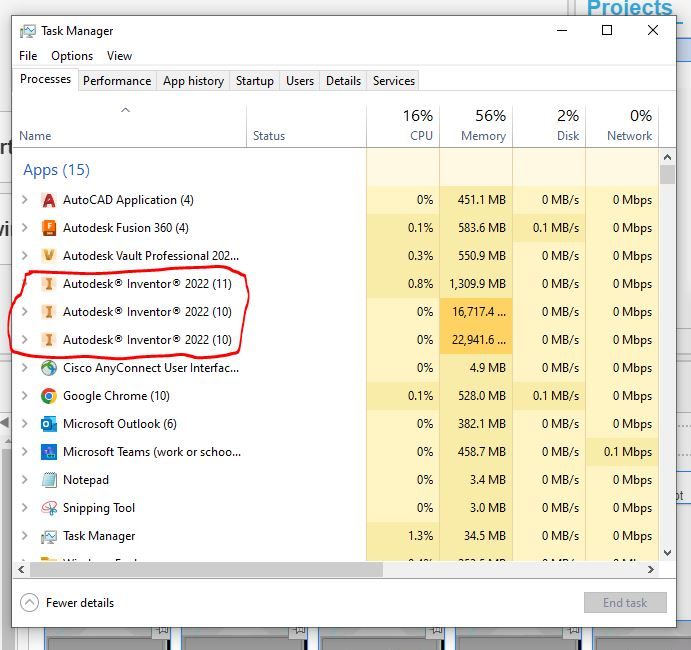The image size is (691, 650).
Task: Open the File menu
Action: tap(28, 56)
